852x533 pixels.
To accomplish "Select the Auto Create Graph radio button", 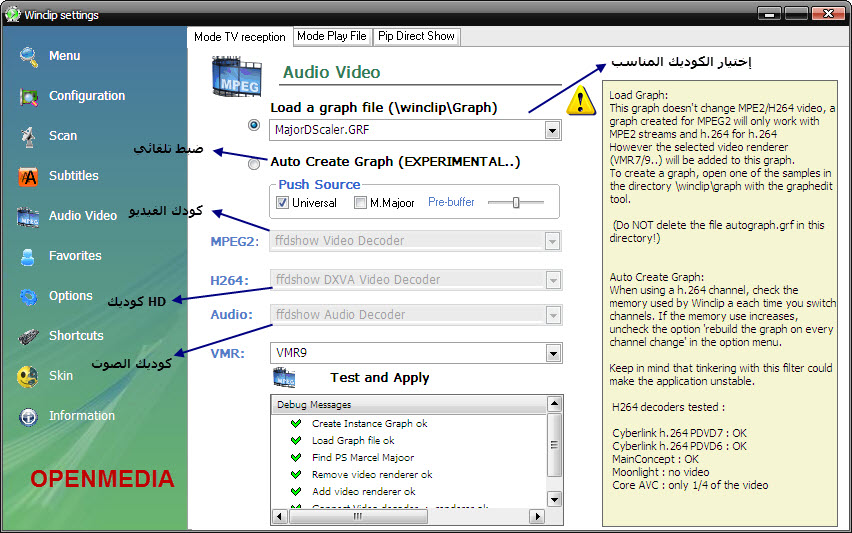I will (x=254, y=164).
